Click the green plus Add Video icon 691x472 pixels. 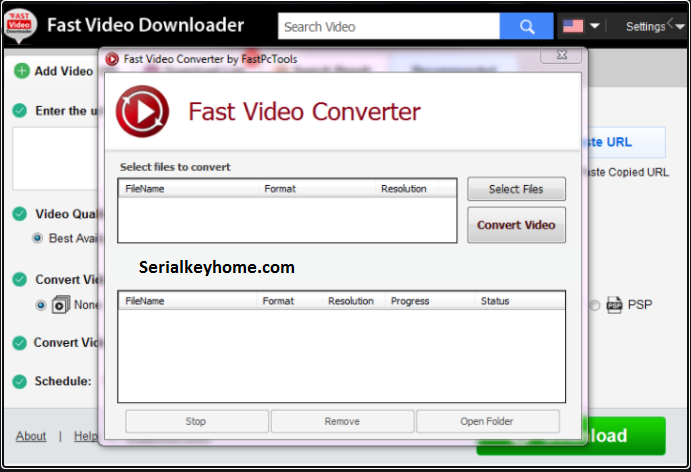pyautogui.click(x=22, y=71)
